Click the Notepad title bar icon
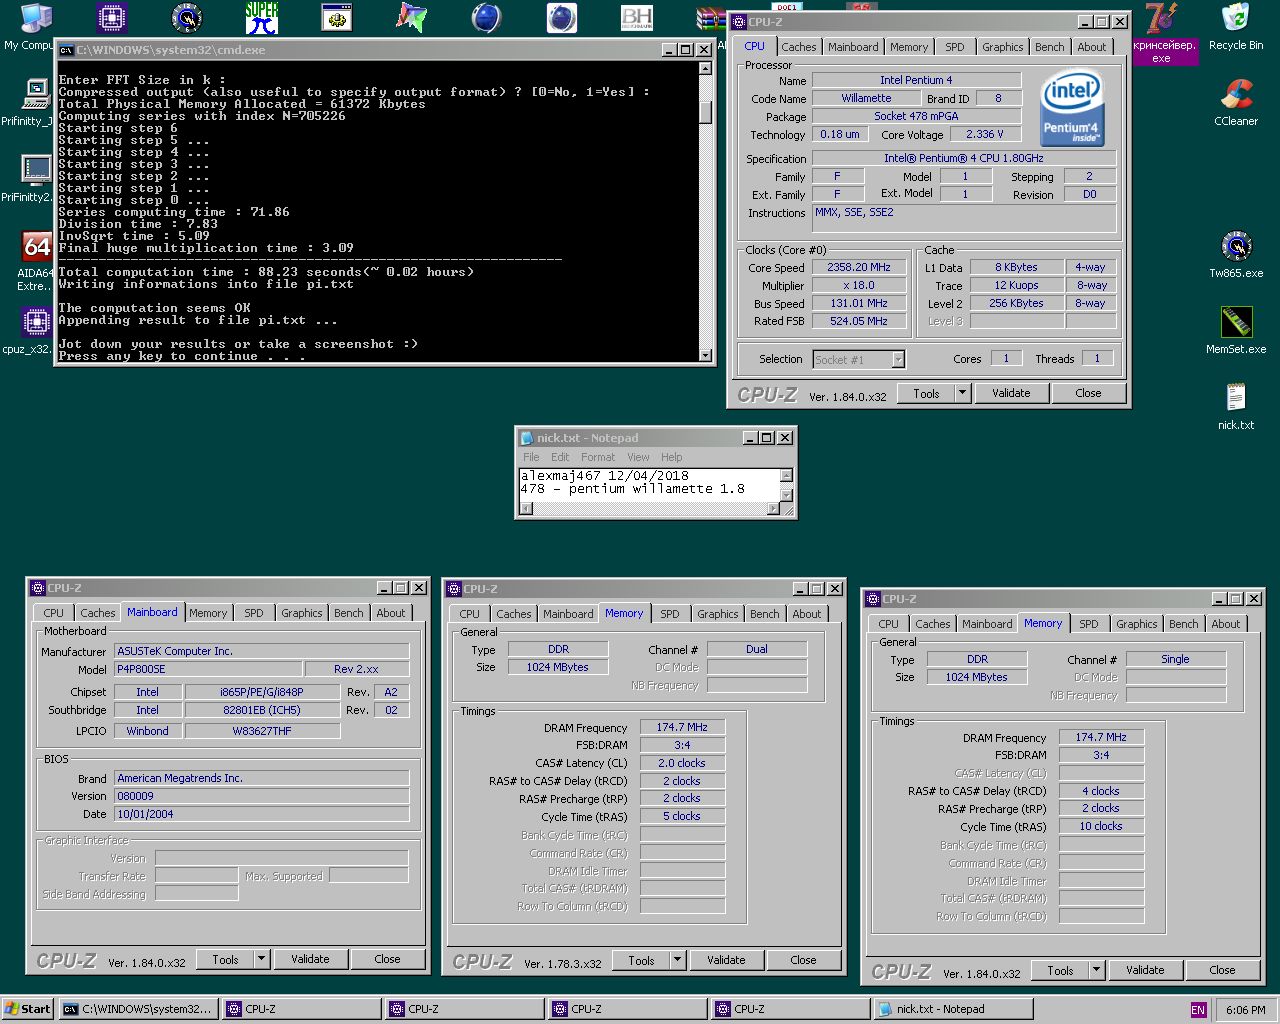1280x1024 pixels. pos(527,438)
